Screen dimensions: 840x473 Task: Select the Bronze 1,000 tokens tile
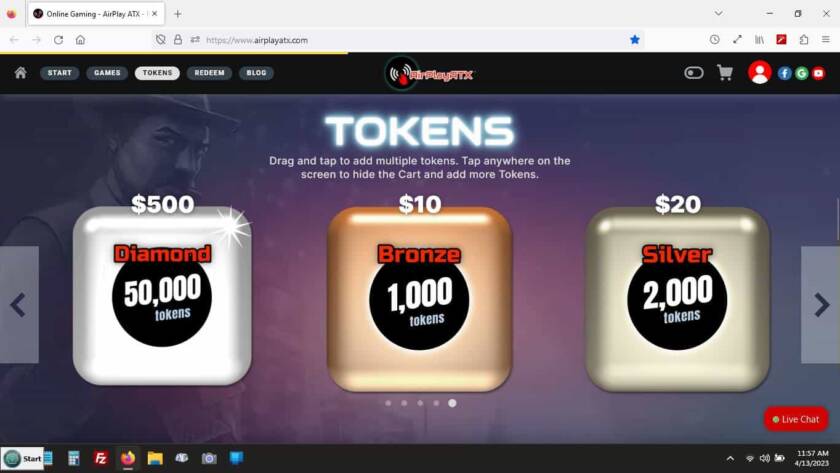(419, 299)
